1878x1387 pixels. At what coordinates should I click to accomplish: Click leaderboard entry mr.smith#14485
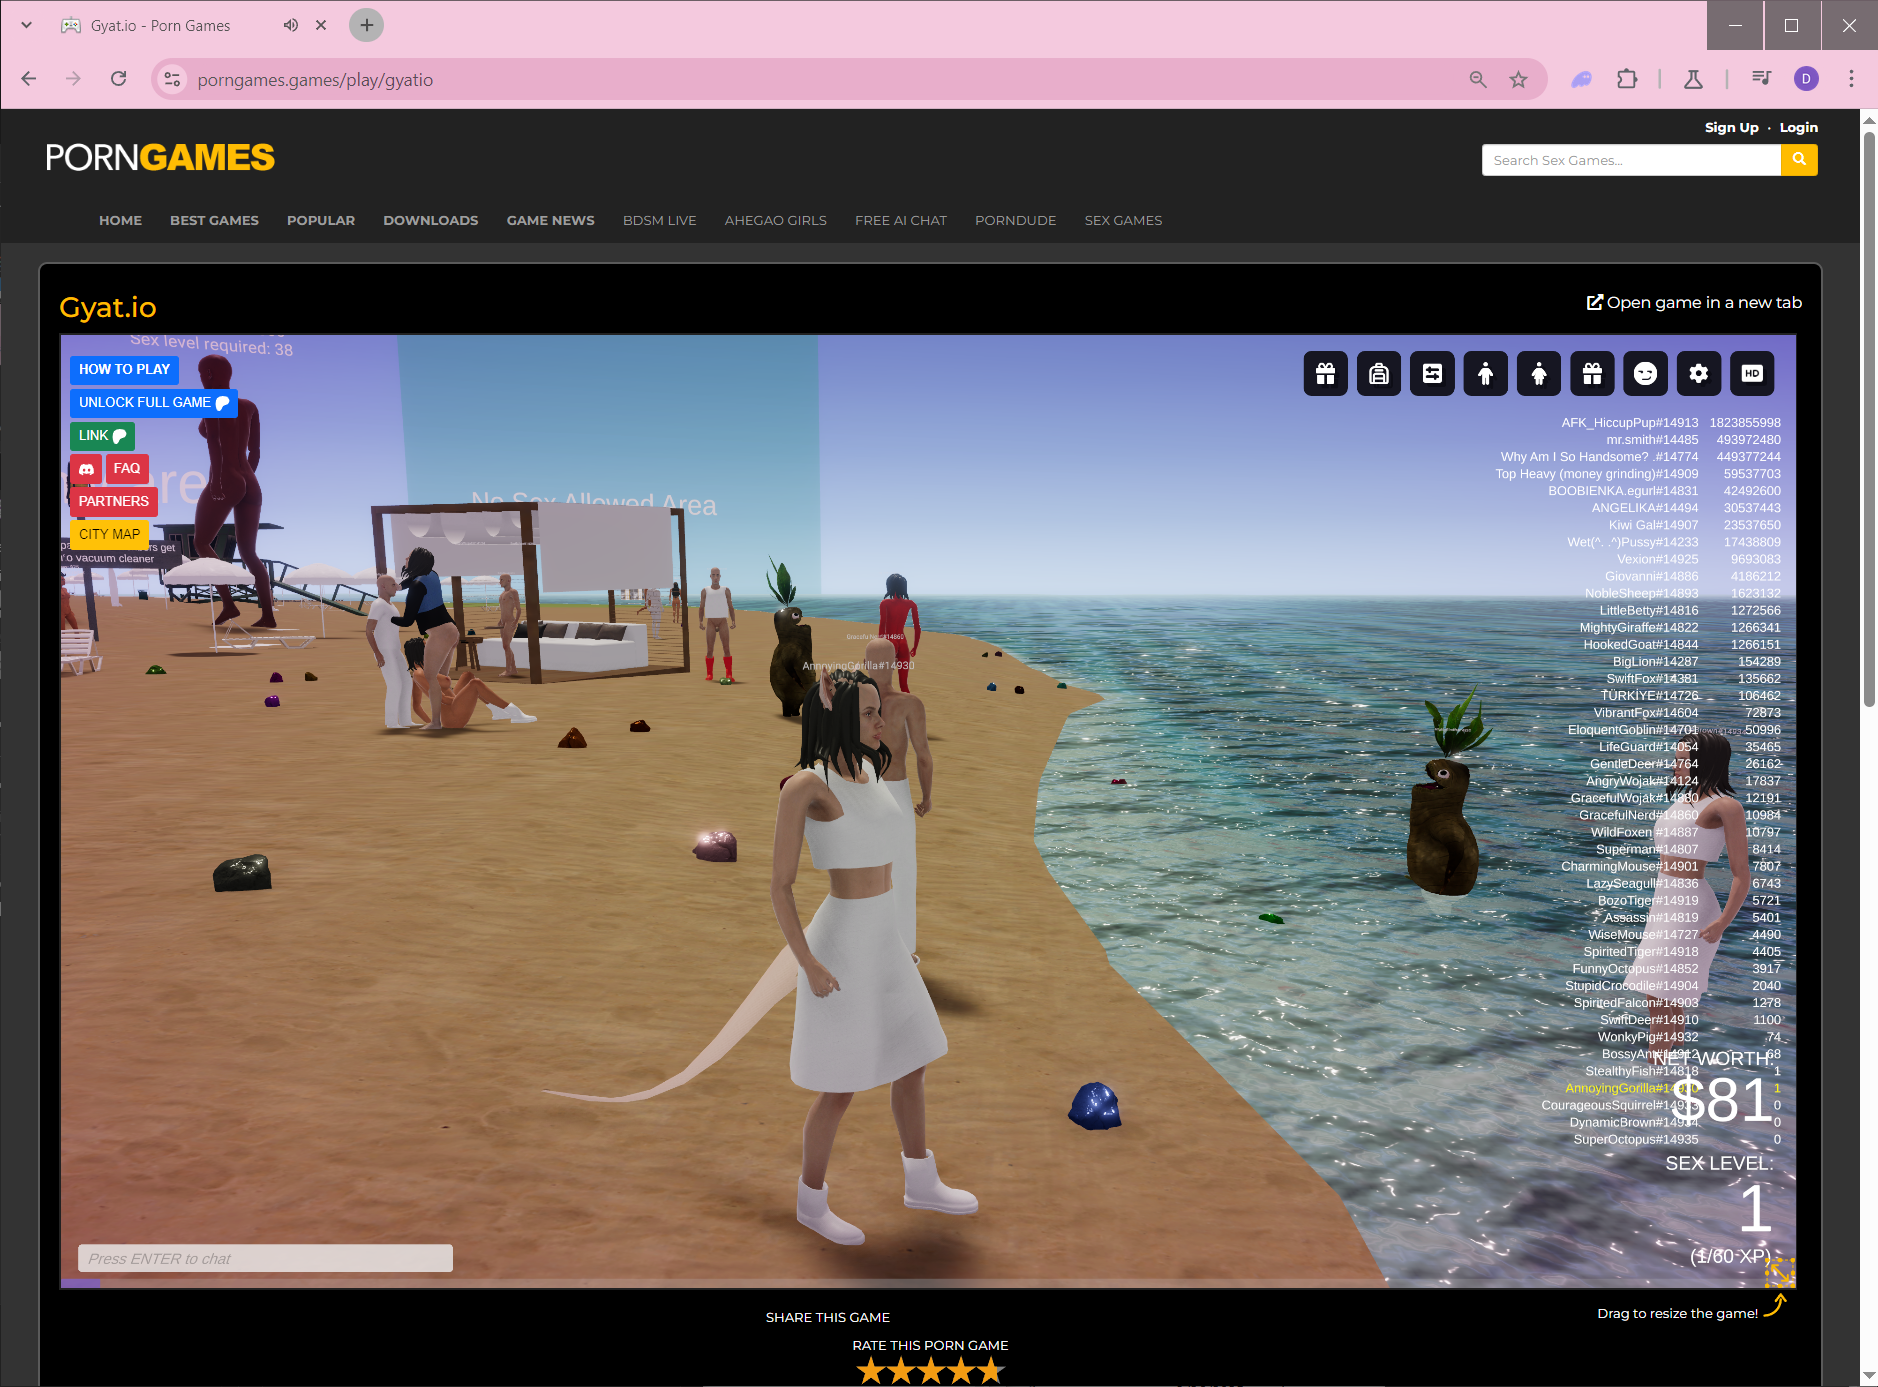pos(1652,440)
